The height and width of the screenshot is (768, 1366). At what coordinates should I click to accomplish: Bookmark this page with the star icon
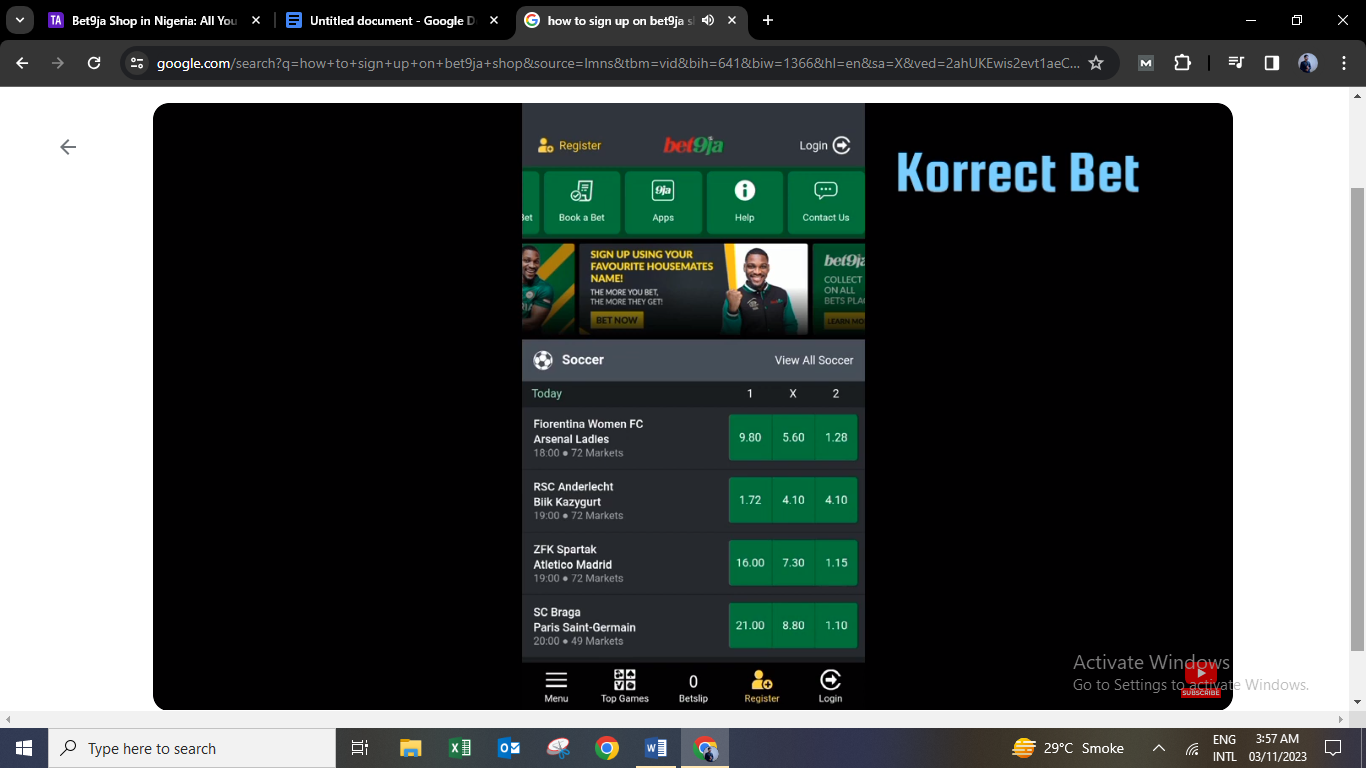pyautogui.click(x=1096, y=63)
